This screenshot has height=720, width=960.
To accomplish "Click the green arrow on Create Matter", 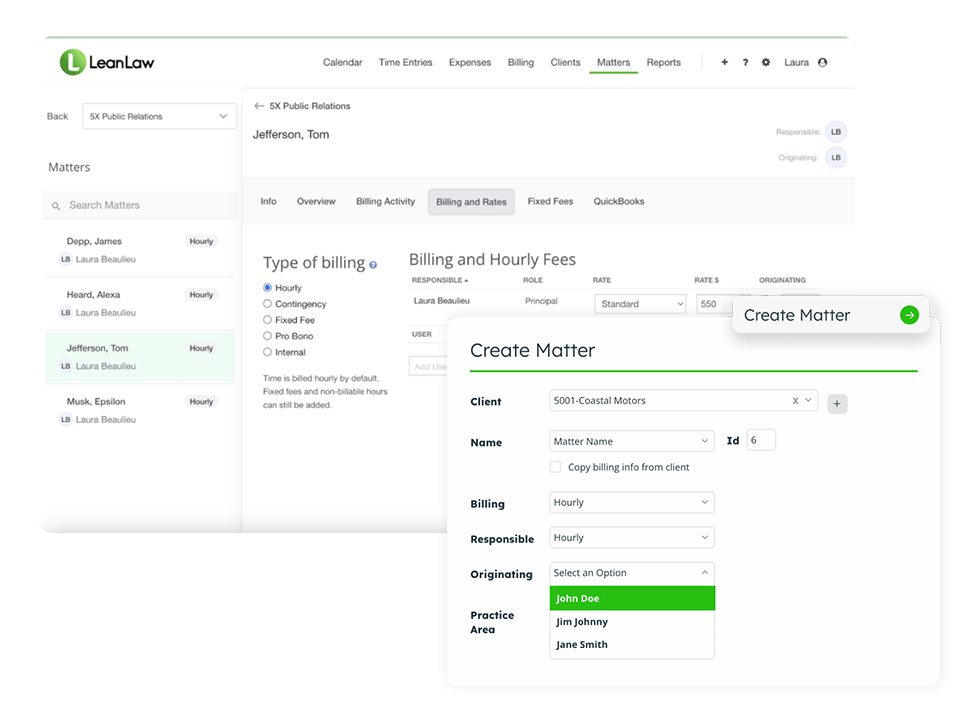I will pyautogui.click(x=909, y=315).
